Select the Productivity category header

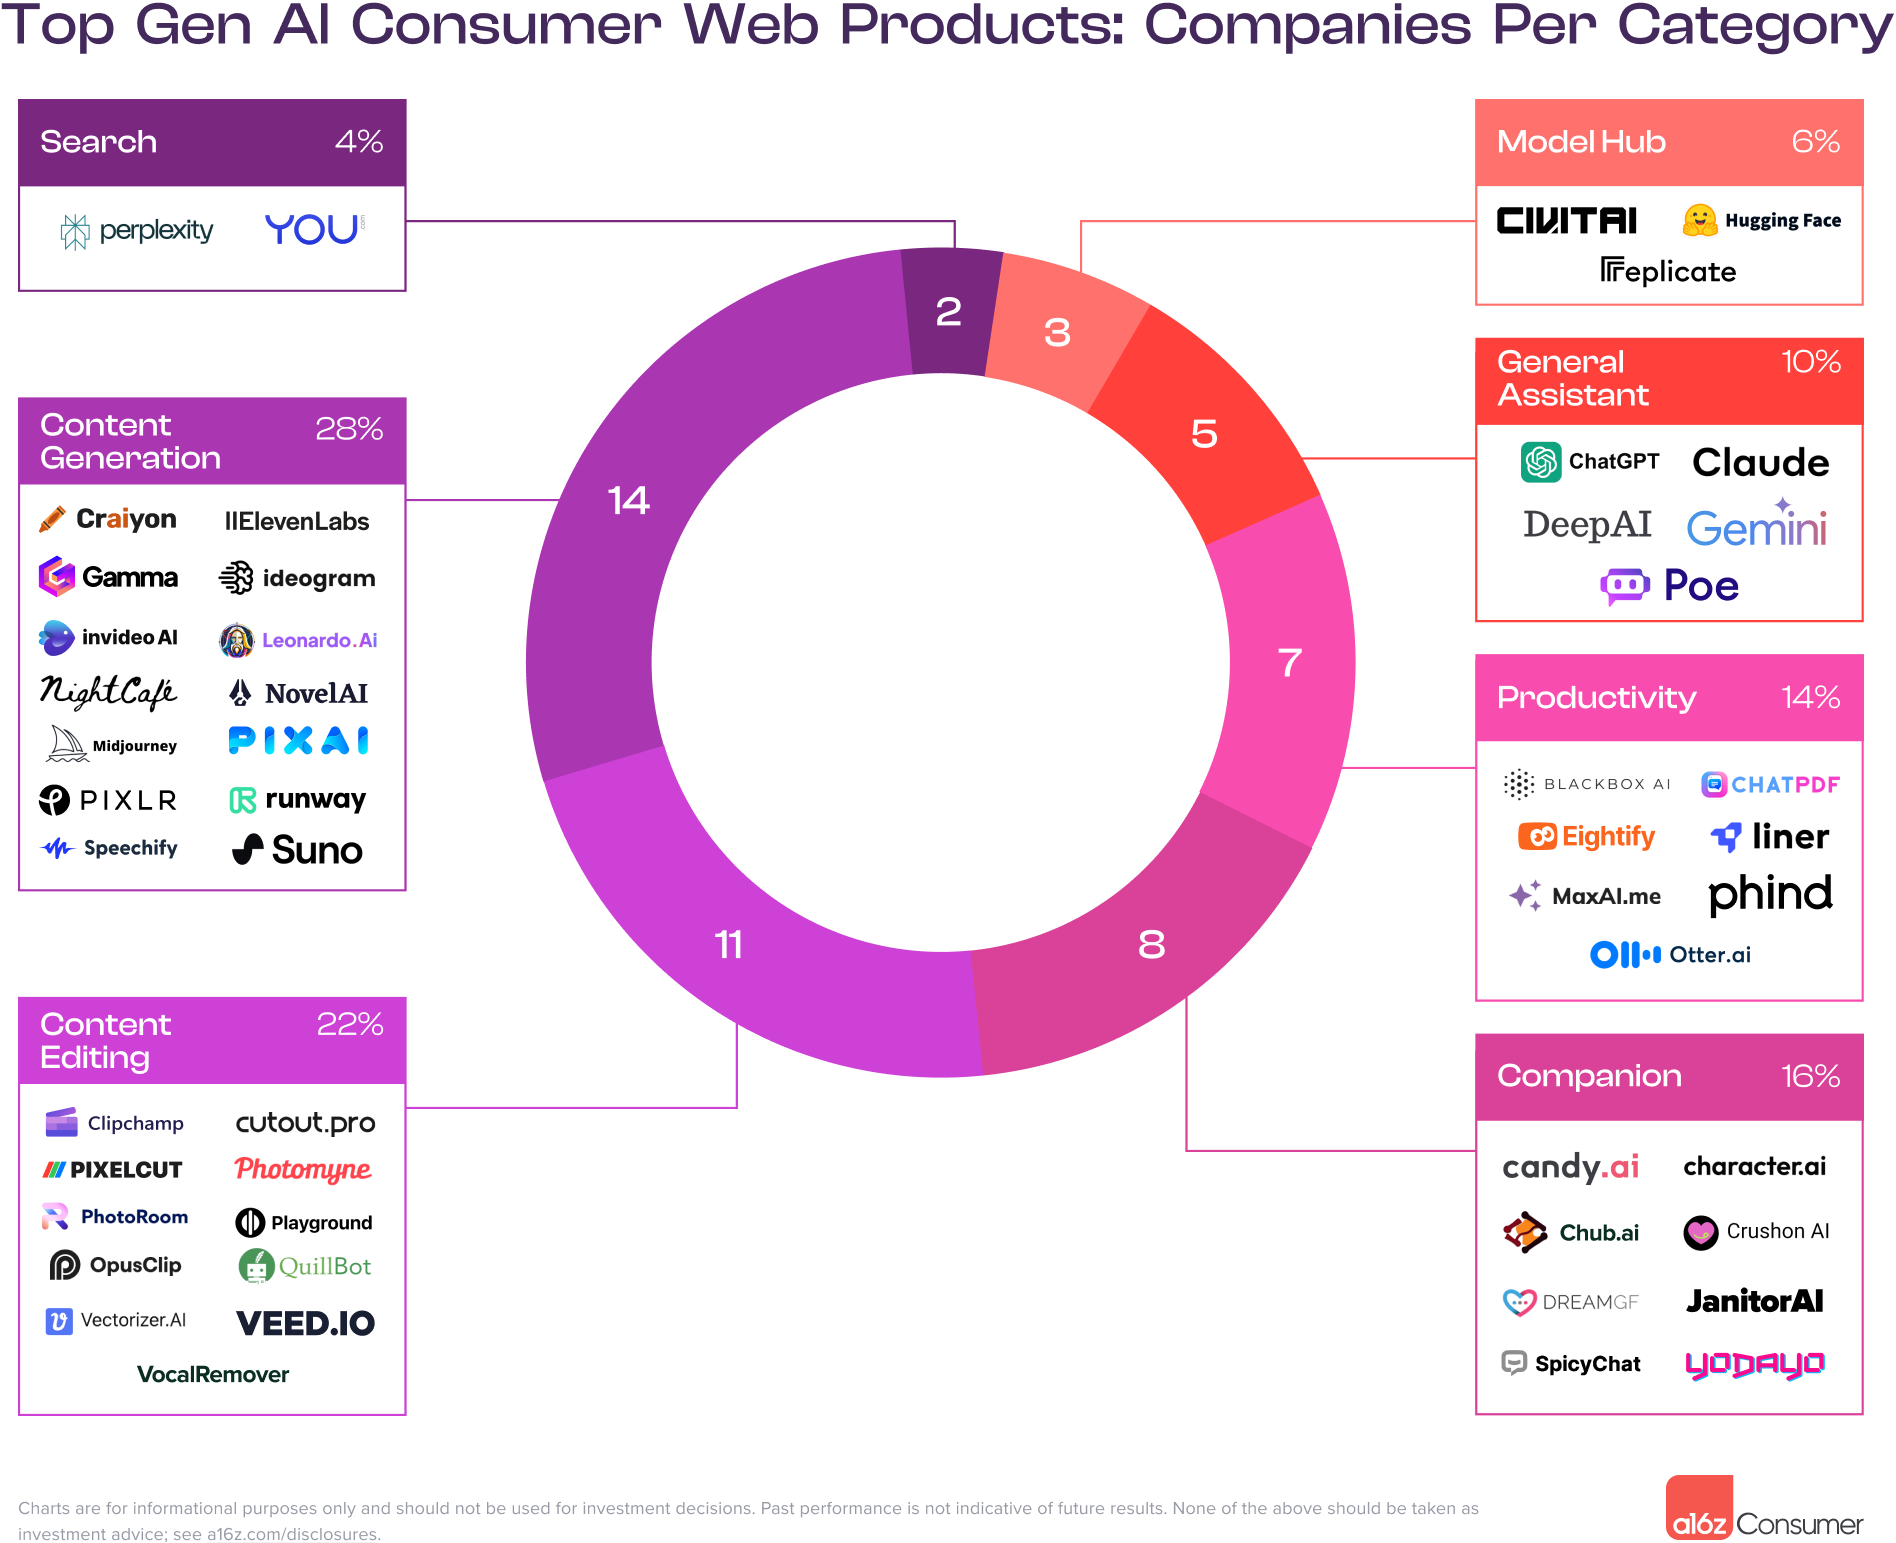[1668, 698]
